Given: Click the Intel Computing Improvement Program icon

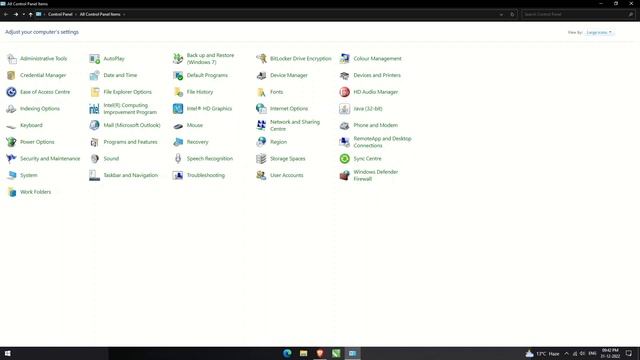Looking at the screenshot, I should click(95, 109).
